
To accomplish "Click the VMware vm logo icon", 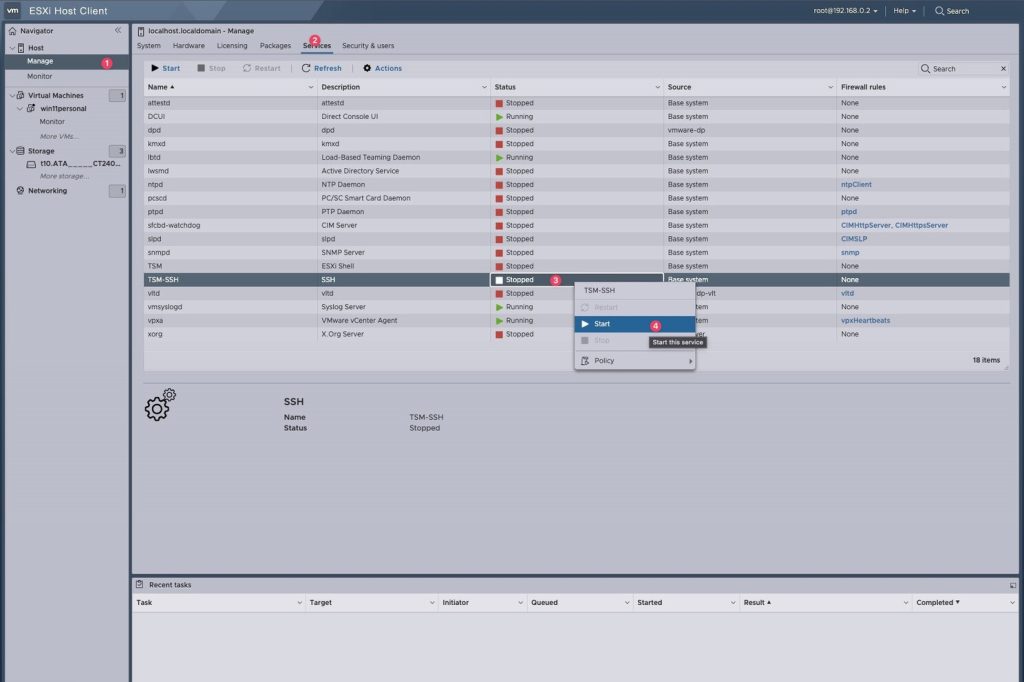I will coord(12,10).
